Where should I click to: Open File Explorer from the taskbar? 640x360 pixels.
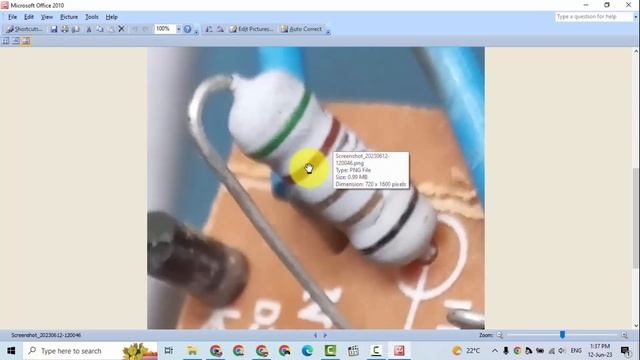[x=192, y=351]
